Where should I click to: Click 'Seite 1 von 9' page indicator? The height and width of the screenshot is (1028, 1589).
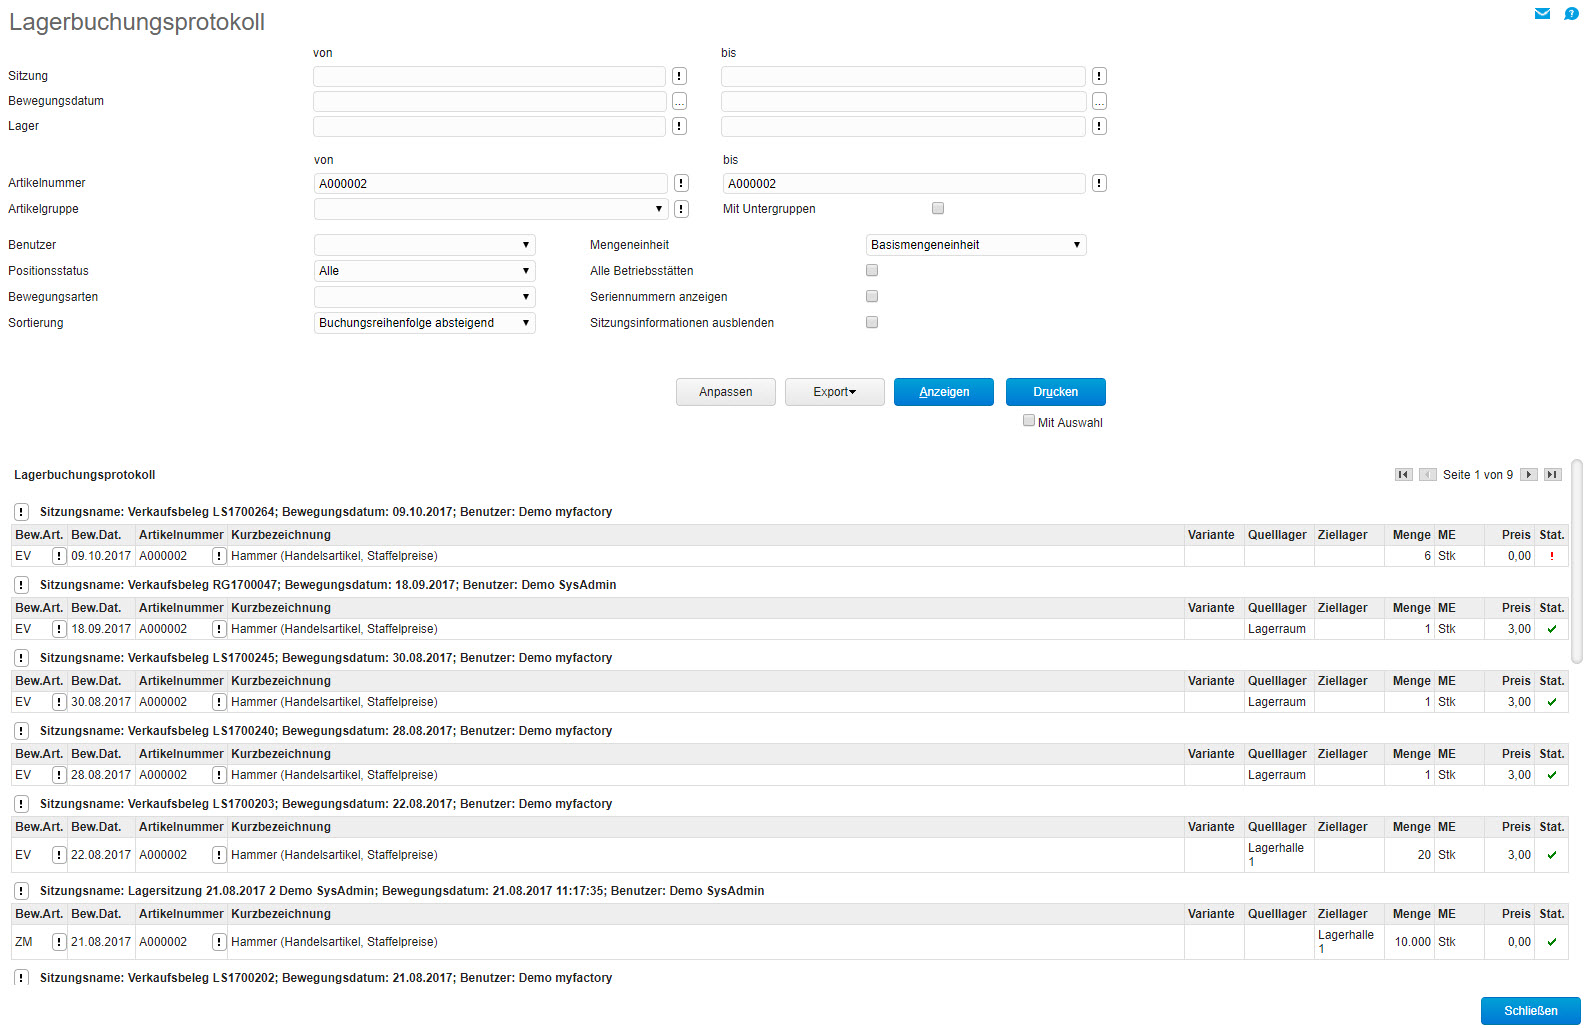click(1478, 475)
